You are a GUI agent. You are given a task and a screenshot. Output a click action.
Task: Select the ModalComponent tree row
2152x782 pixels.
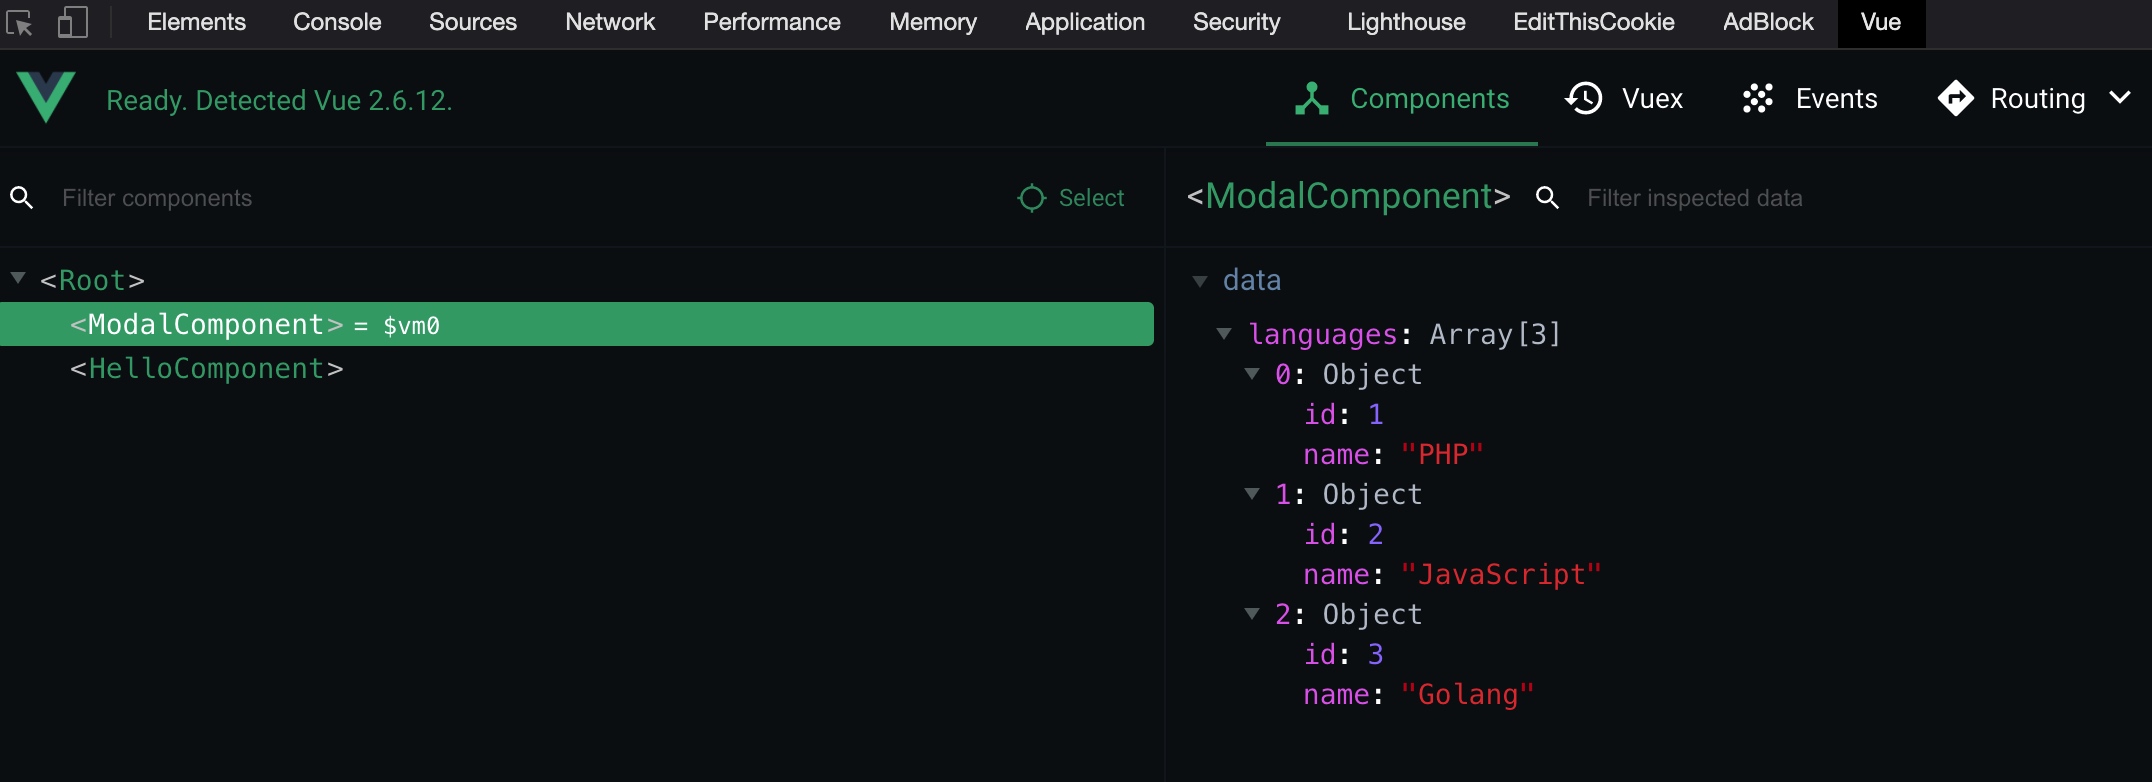(577, 324)
